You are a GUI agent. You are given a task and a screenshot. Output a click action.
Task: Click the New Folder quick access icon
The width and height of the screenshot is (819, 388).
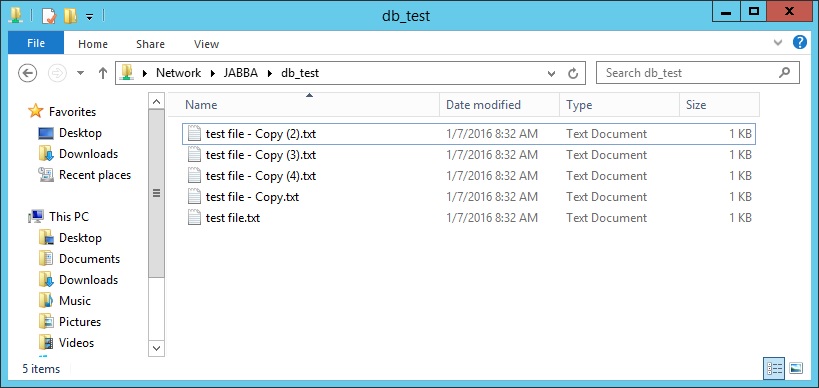[x=70, y=16]
